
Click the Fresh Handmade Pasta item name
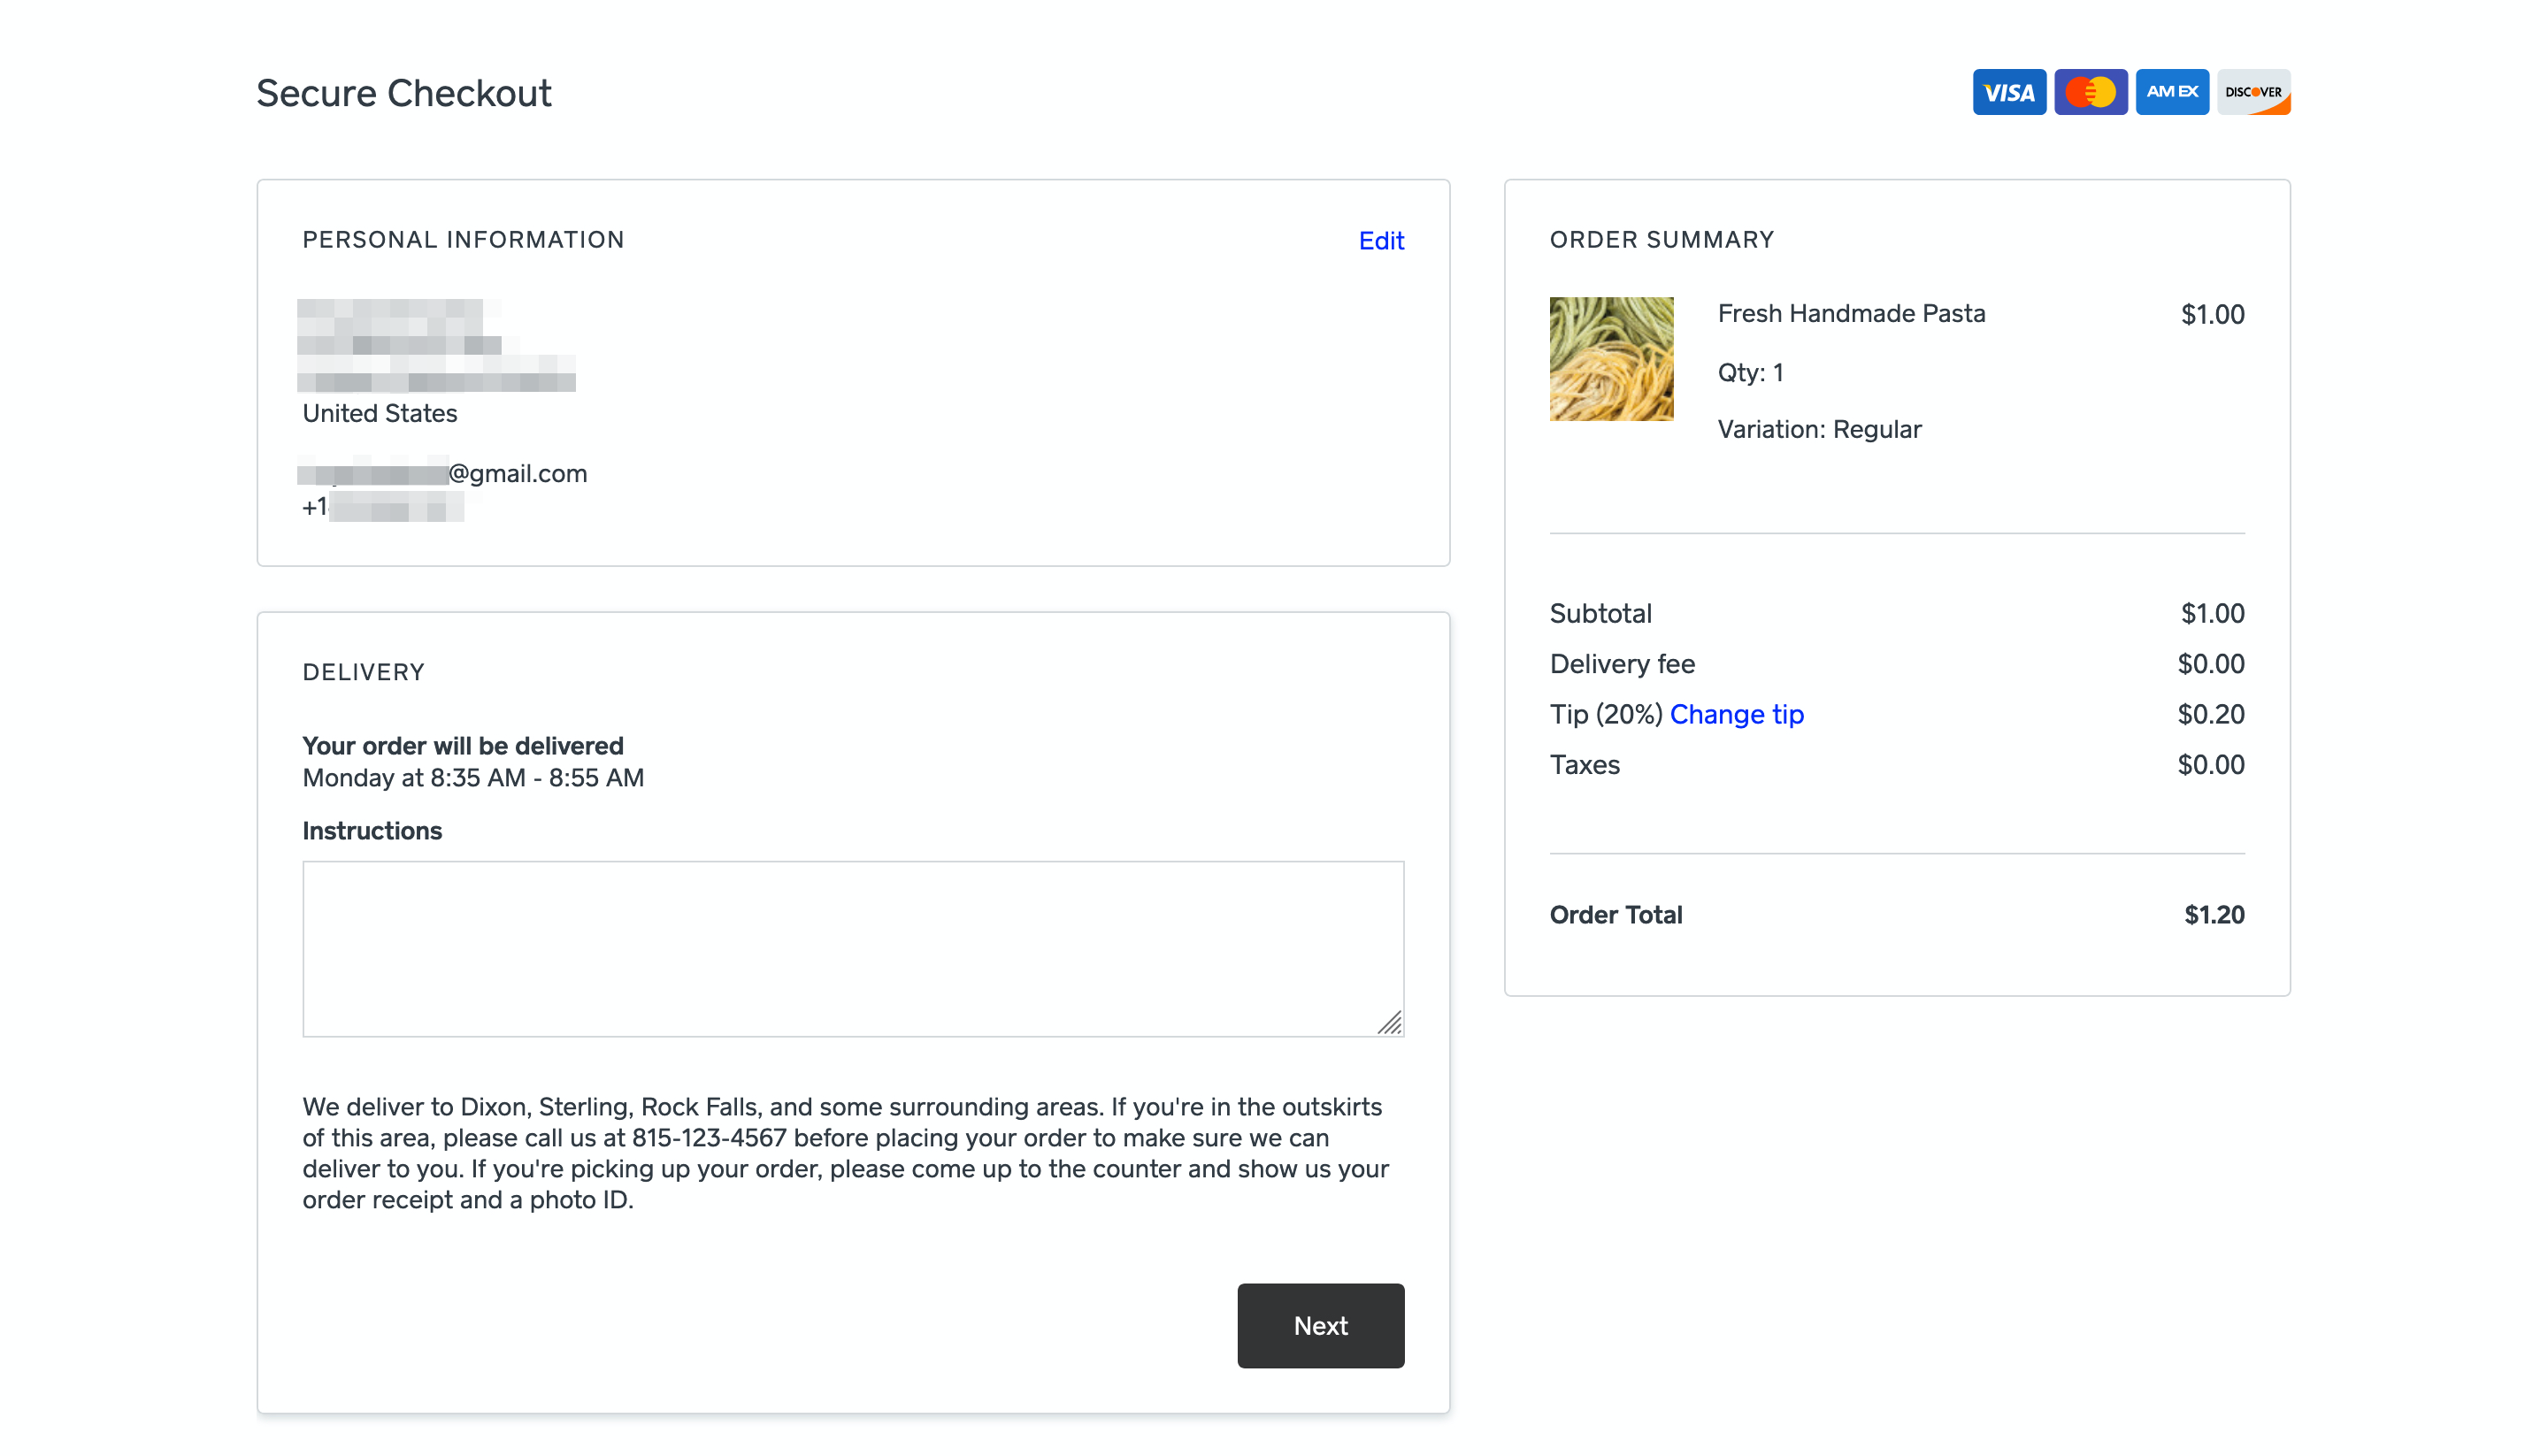pyautogui.click(x=1851, y=313)
